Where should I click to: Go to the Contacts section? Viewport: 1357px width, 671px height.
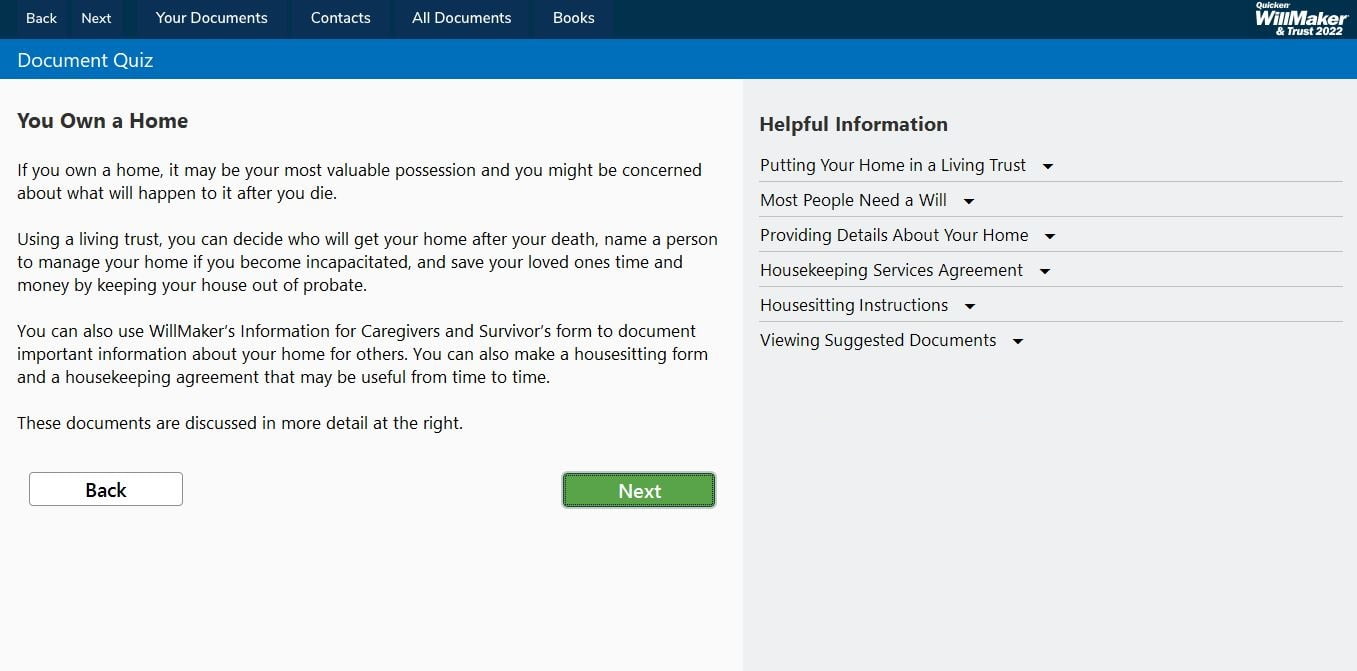click(340, 18)
